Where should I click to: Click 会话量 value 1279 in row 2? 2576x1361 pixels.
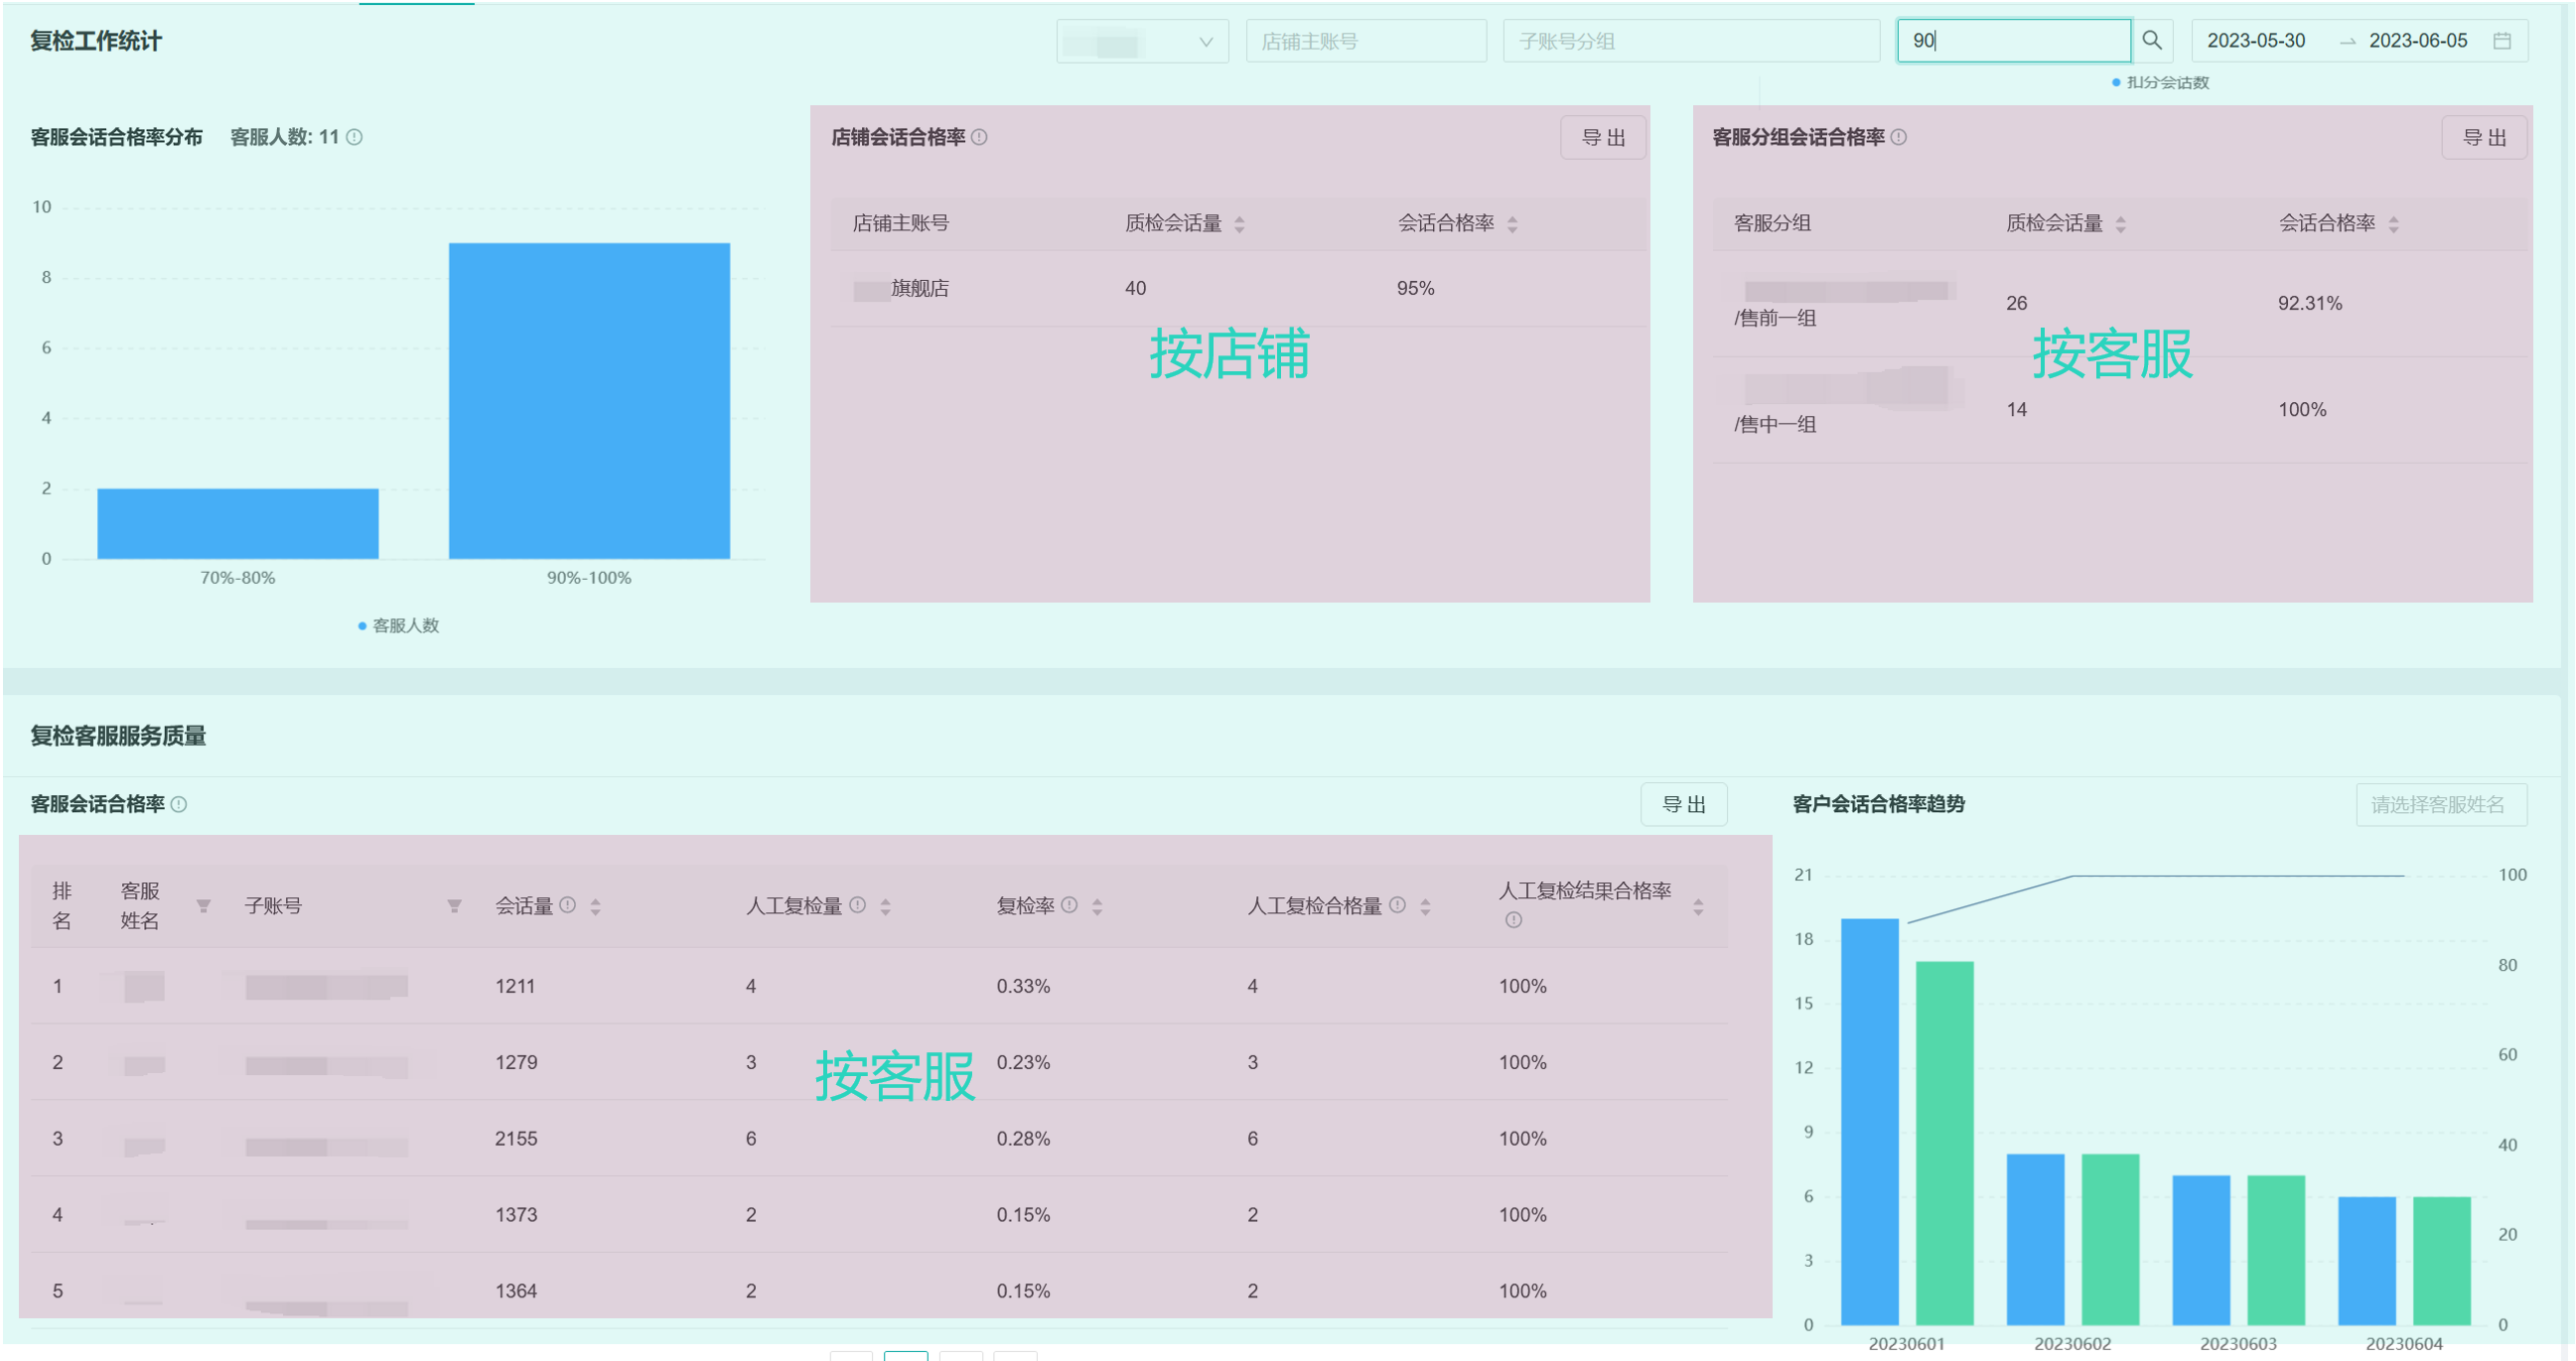click(x=516, y=1063)
